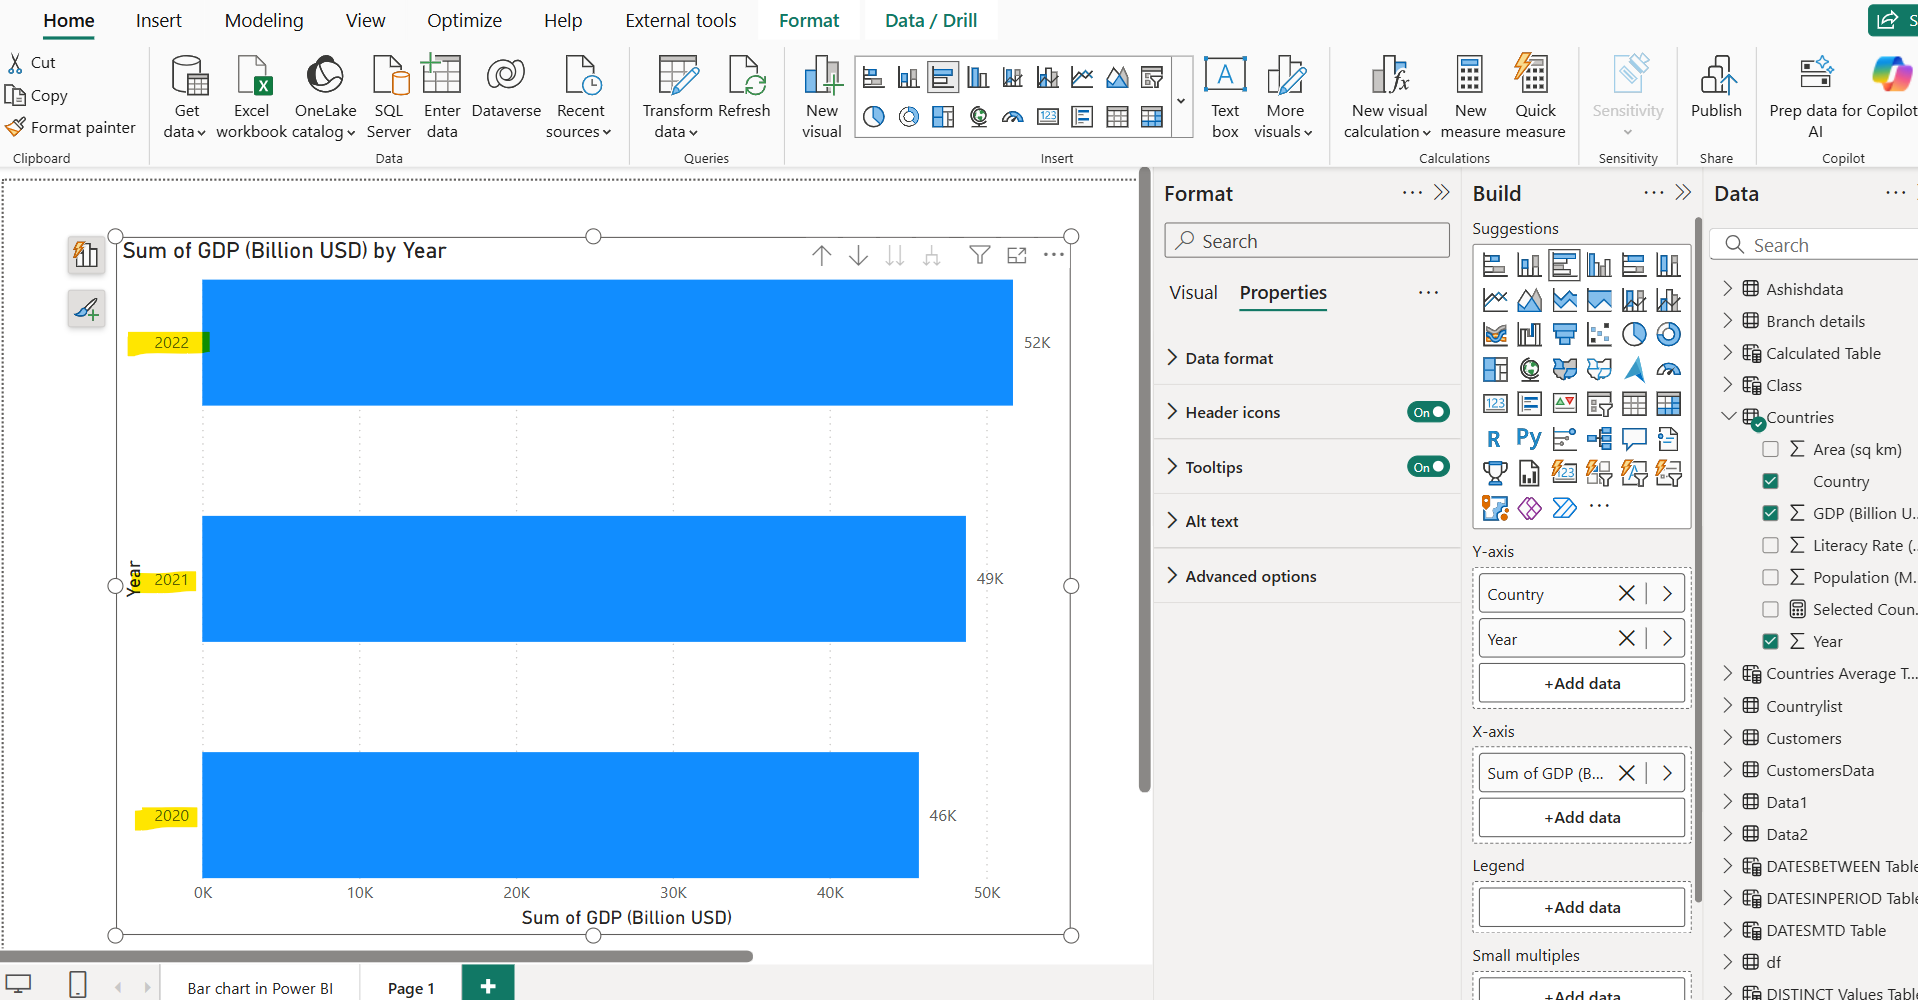The image size is (1918, 1000).
Task: Click the drill up arrow on chart
Action: 822,256
